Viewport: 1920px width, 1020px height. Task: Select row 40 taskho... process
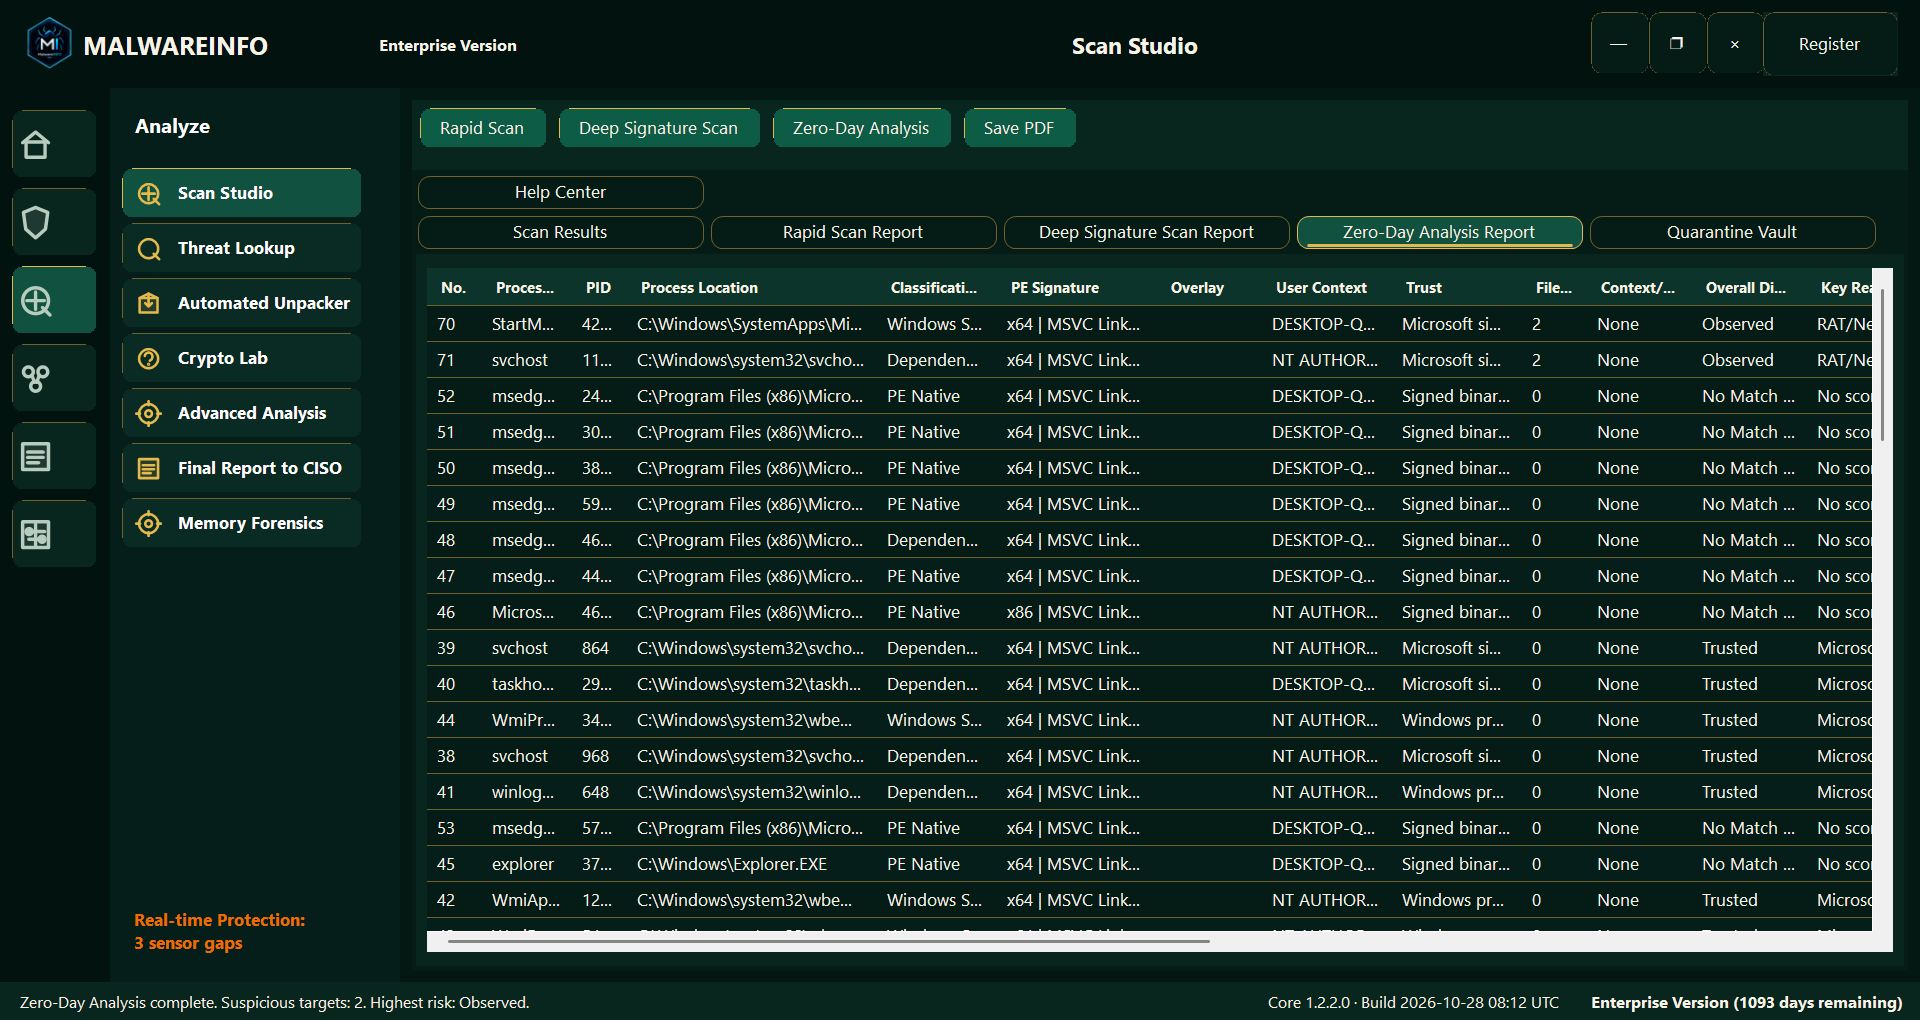[x=1150, y=684]
